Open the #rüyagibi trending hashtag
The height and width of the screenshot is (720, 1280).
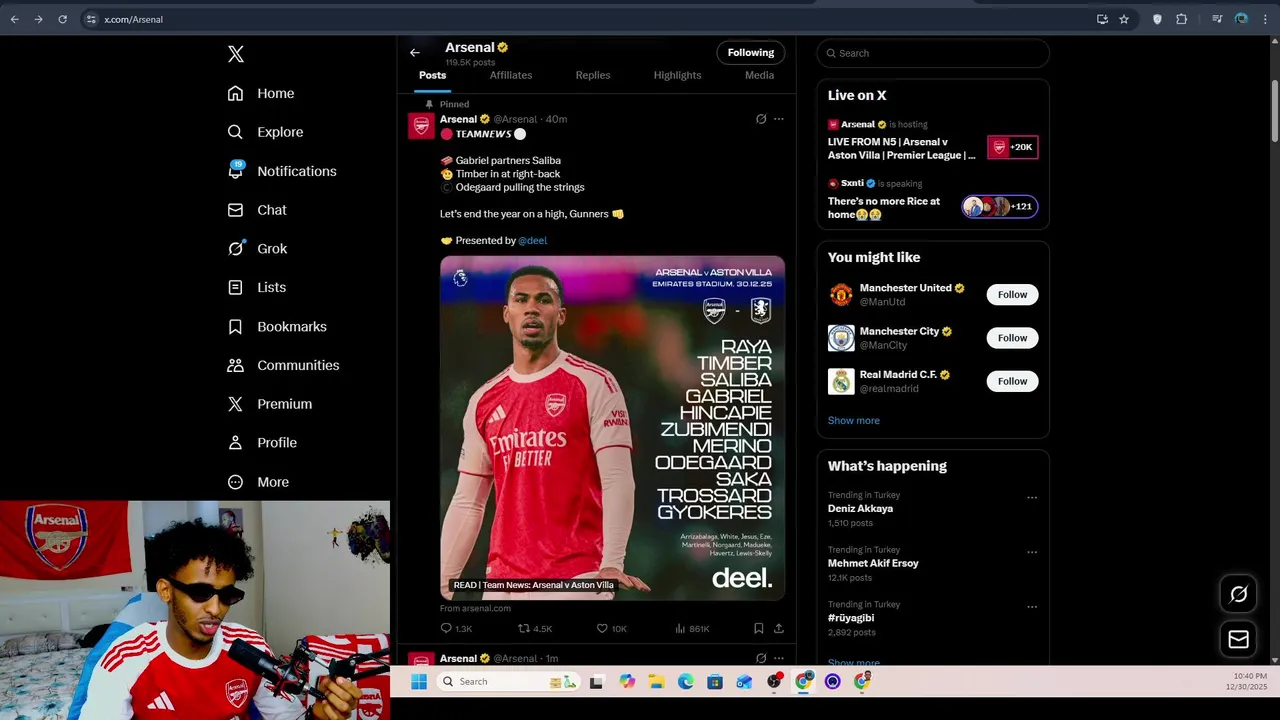pyautogui.click(x=851, y=618)
